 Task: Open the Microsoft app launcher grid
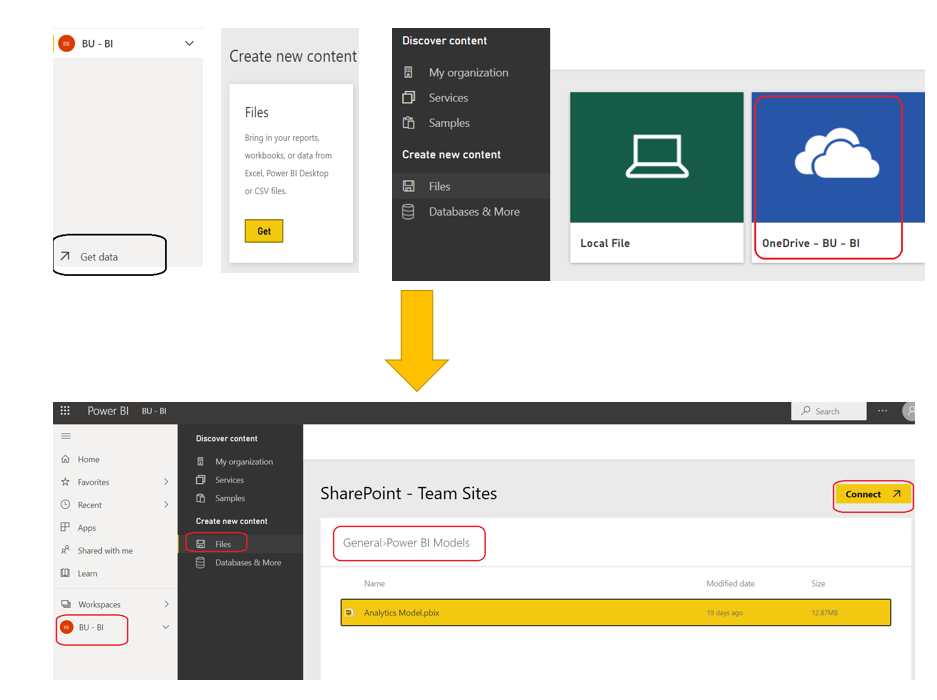pyautogui.click(x=65, y=410)
